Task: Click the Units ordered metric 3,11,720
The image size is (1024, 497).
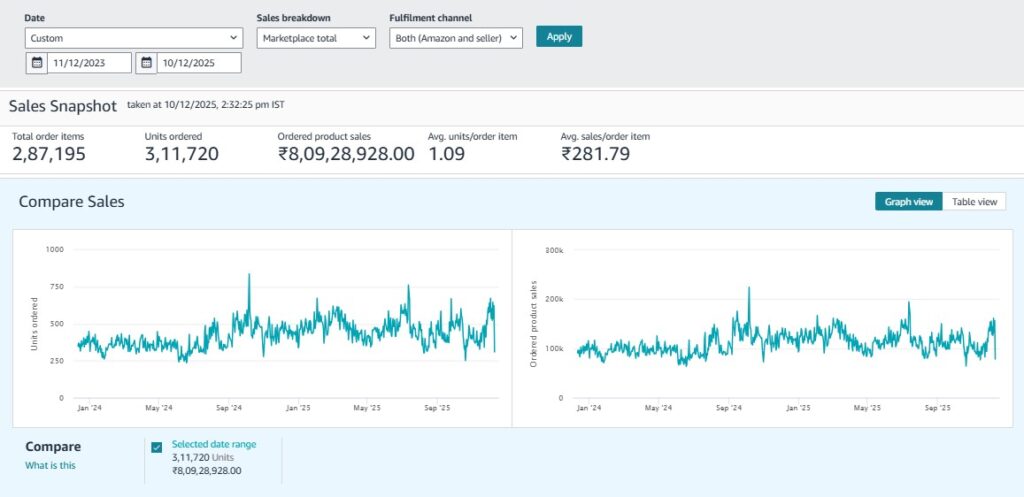Action: [x=182, y=154]
